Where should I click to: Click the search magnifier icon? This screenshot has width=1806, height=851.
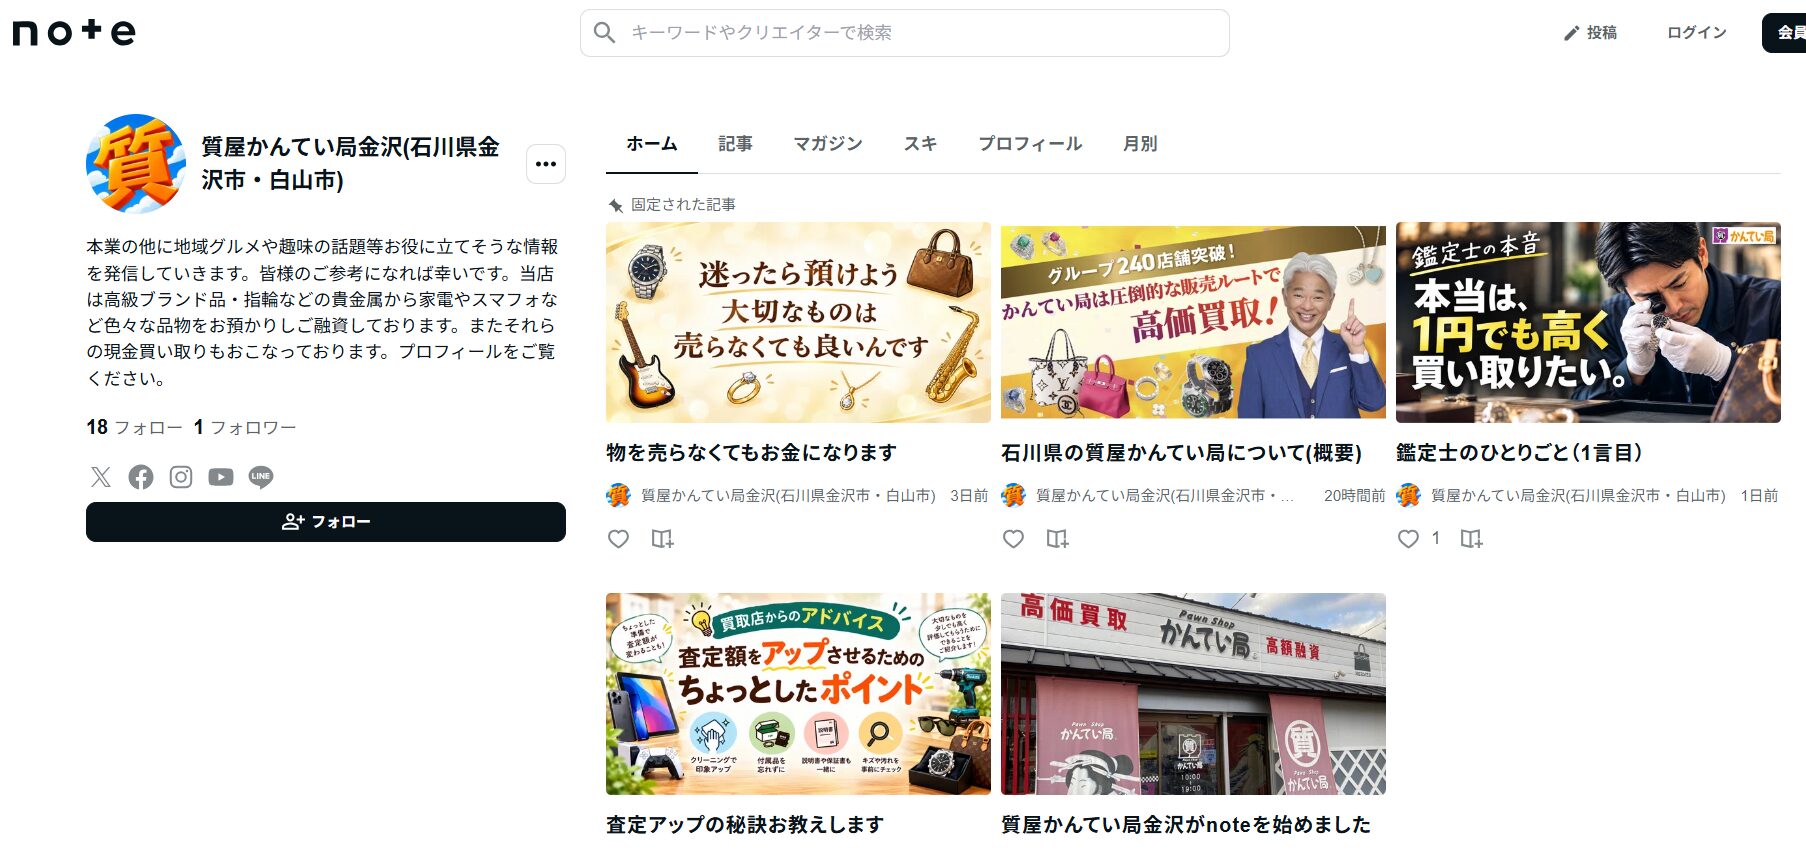[604, 33]
